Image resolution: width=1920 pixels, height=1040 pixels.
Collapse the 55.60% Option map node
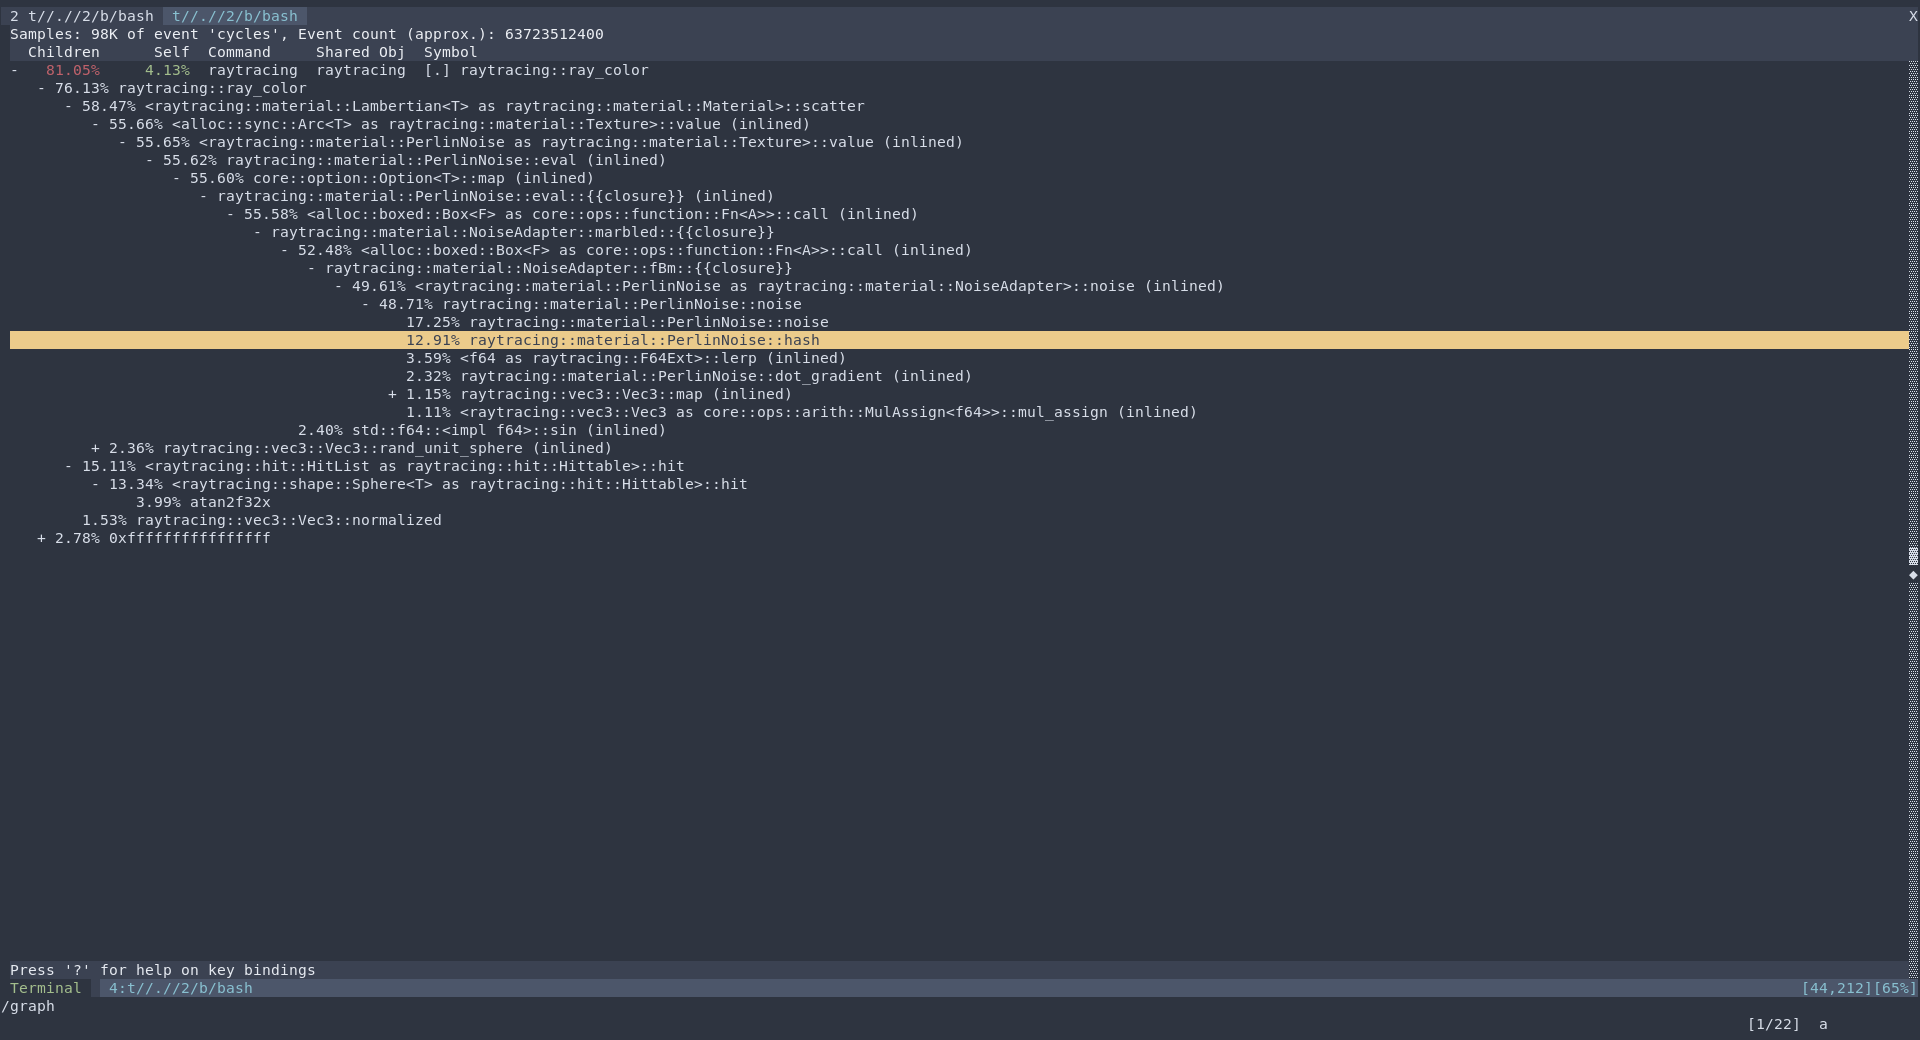pos(176,179)
